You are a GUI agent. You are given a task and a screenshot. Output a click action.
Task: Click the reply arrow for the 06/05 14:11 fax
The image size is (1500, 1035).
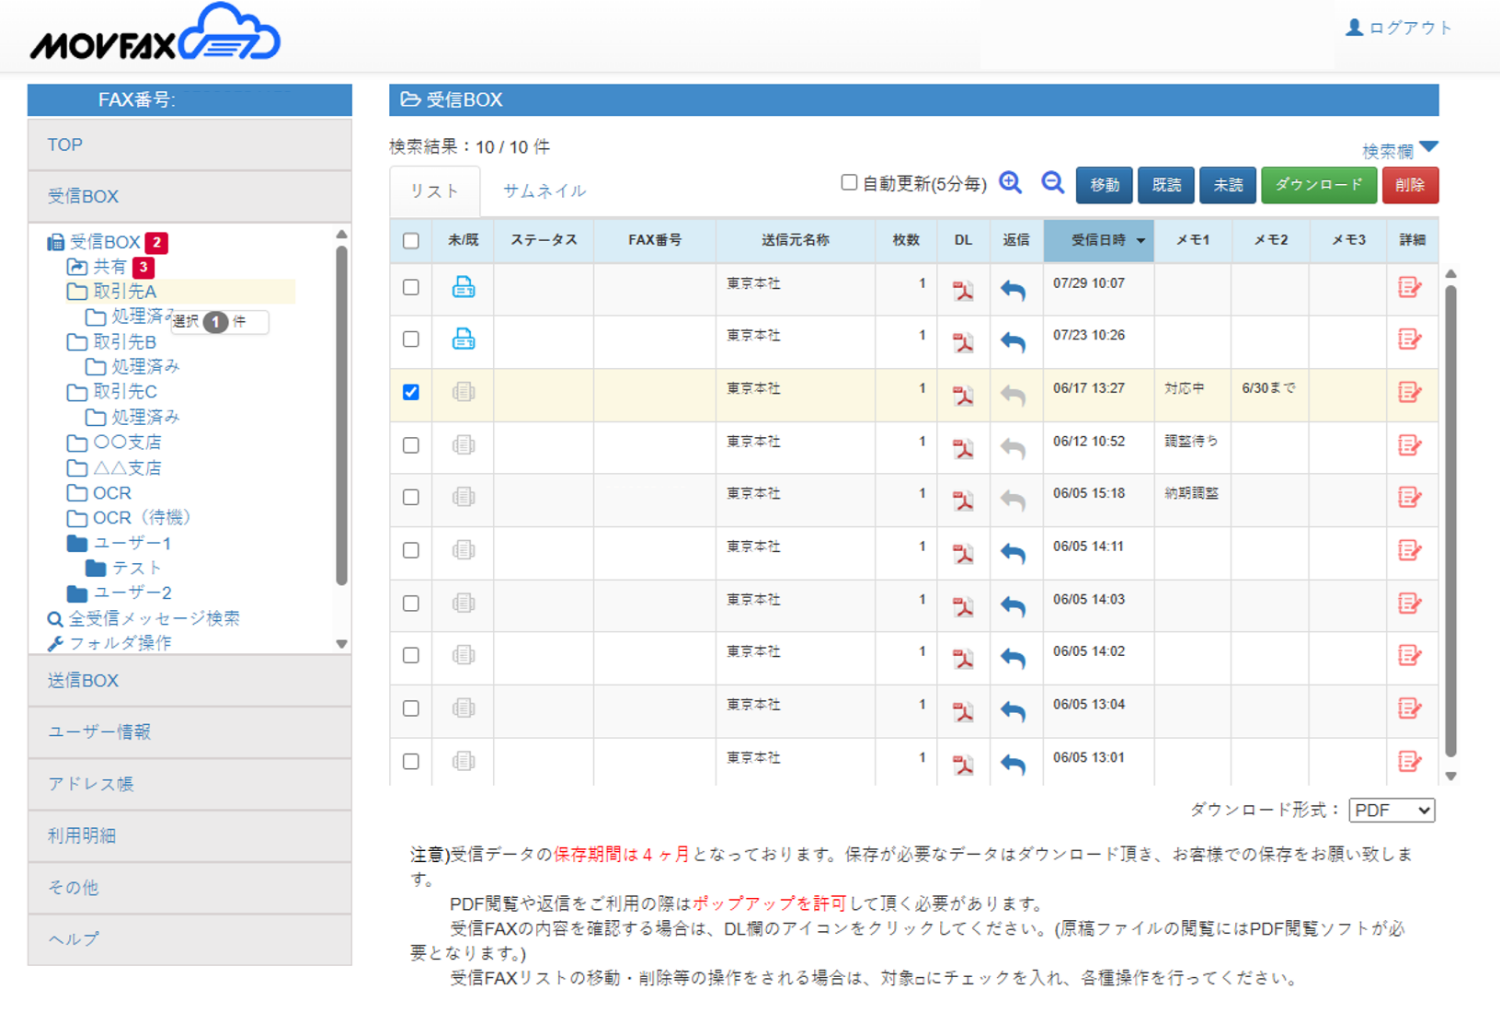(1013, 553)
